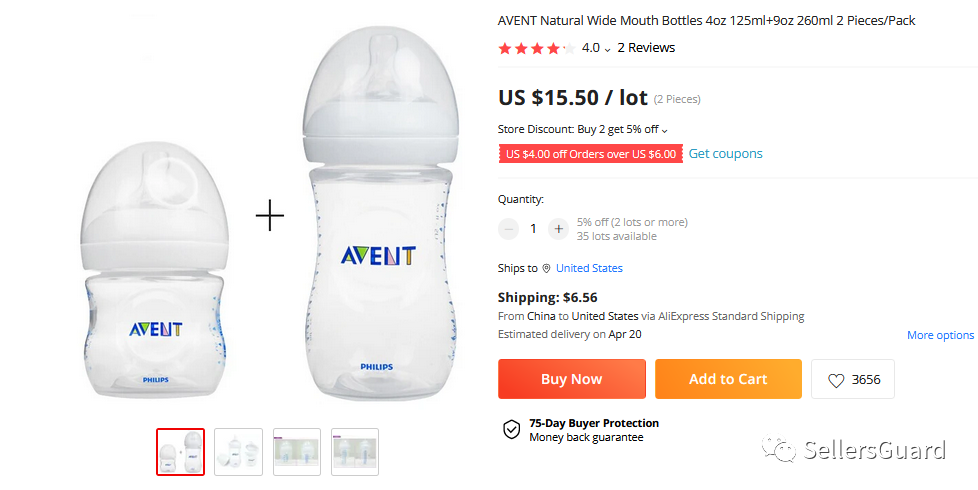Viewport: 978px width, 490px height.
Task: Expand the 4.0 rating breakdown dropdown
Action: pos(607,49)
